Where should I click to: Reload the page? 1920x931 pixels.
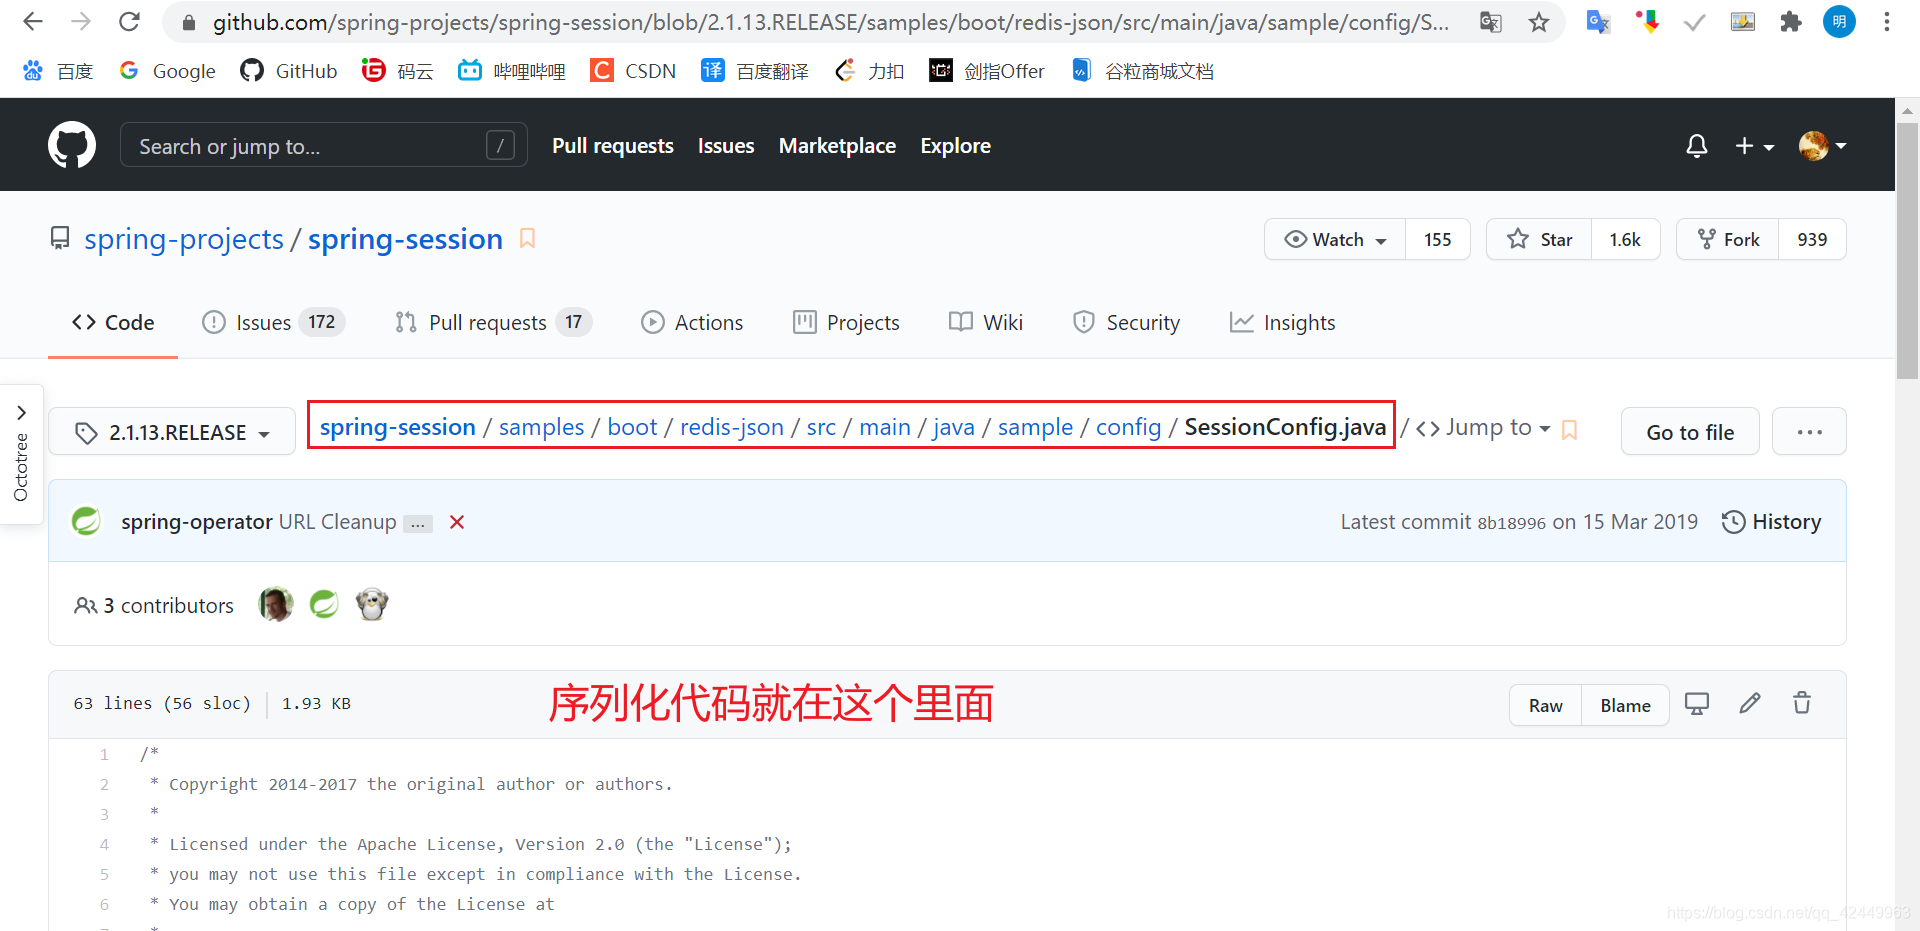(129, 22)
